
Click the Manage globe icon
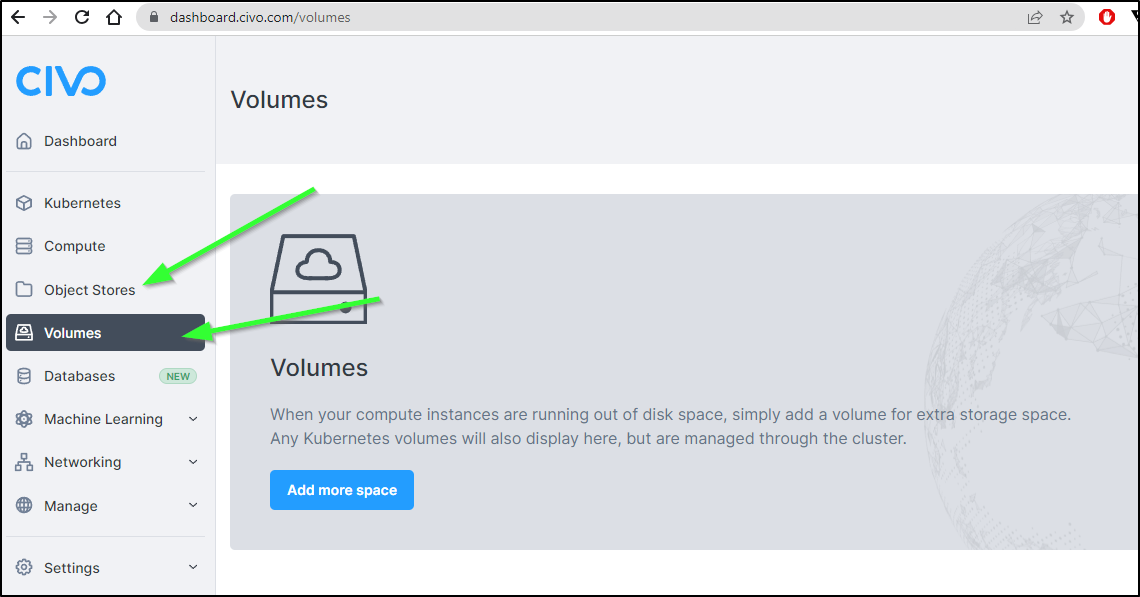[24, 505]
